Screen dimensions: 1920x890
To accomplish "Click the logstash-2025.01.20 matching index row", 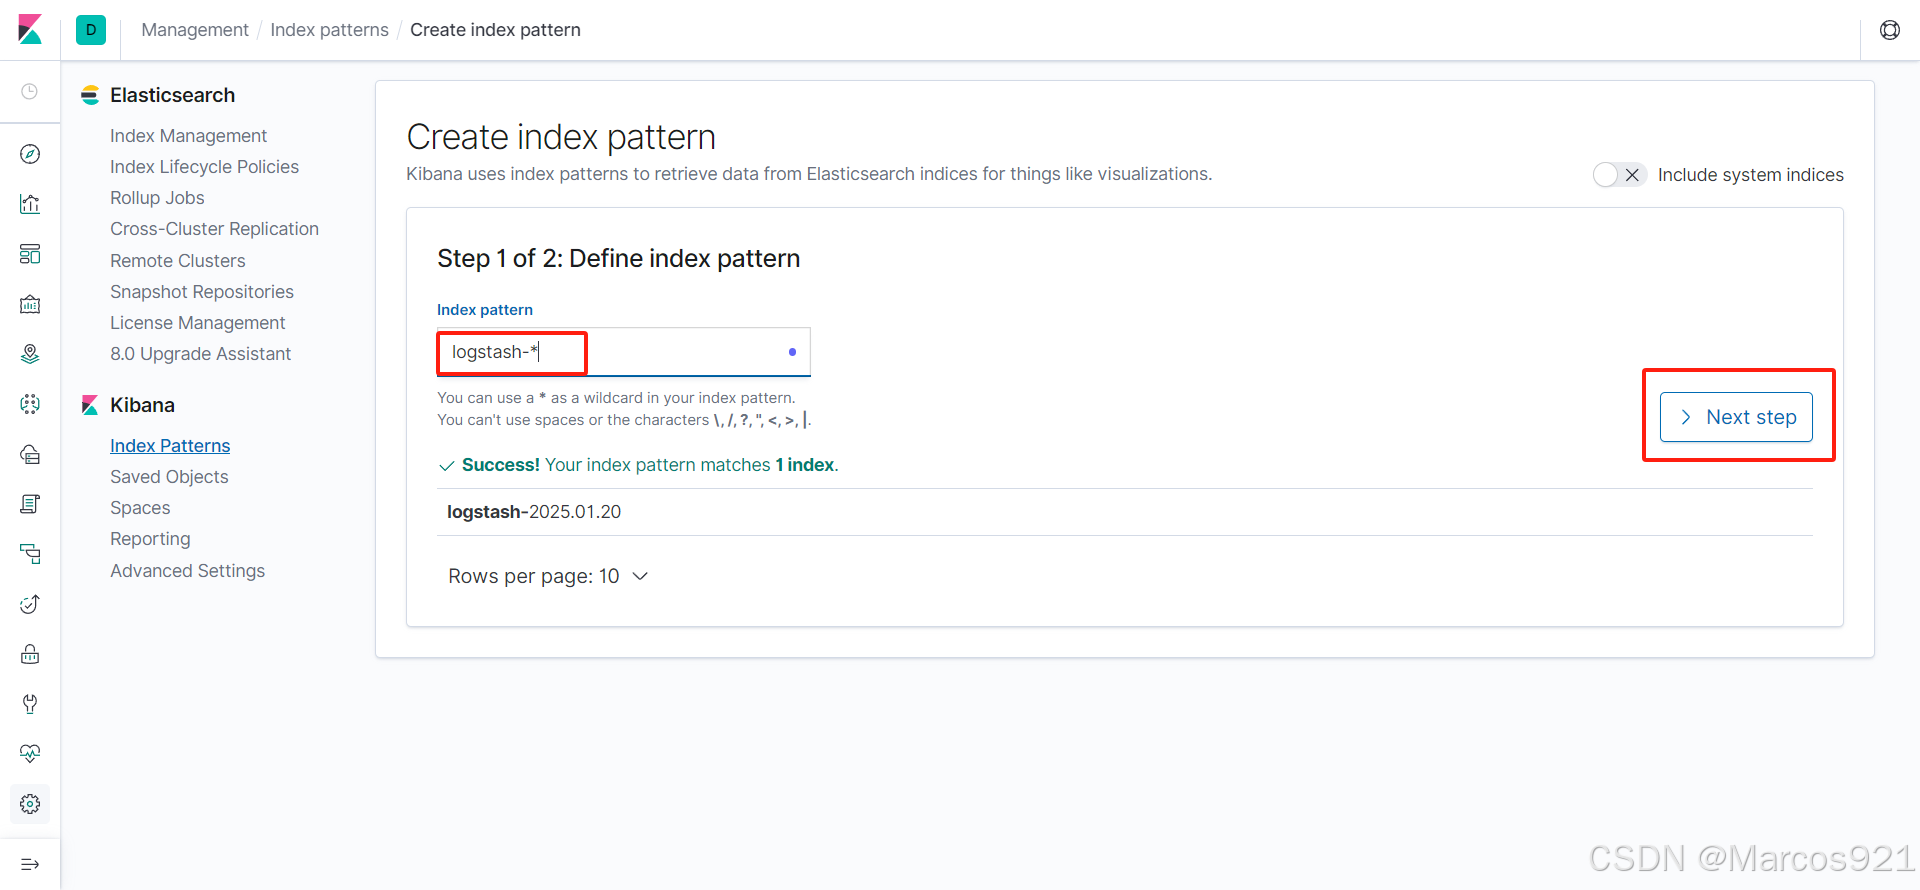I will tap(1125, 512).
